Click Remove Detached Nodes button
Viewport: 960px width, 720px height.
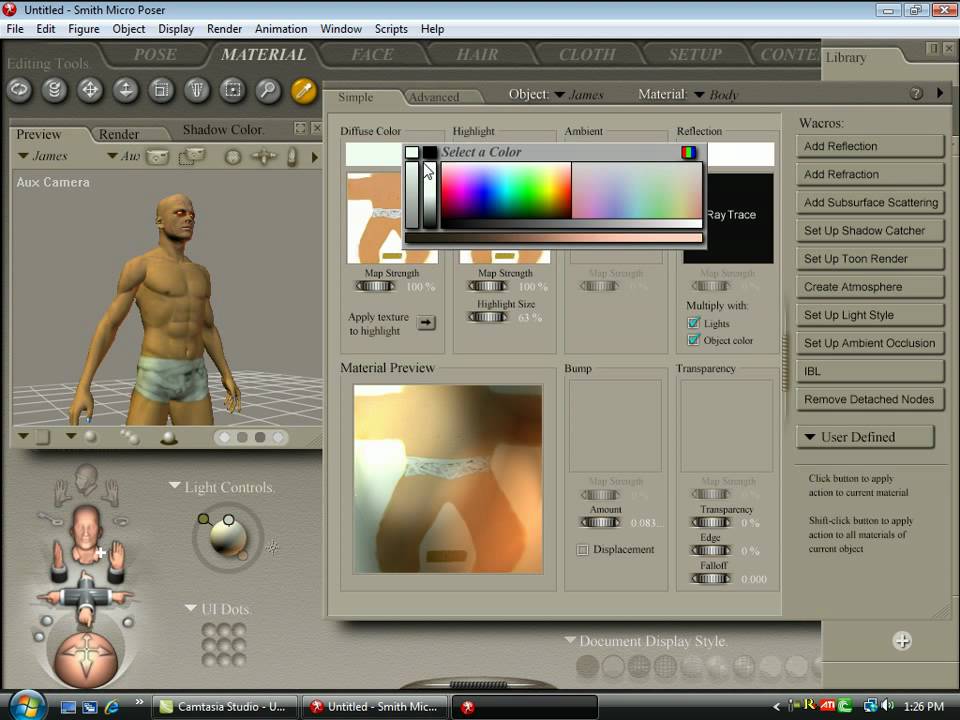[869, 400]
